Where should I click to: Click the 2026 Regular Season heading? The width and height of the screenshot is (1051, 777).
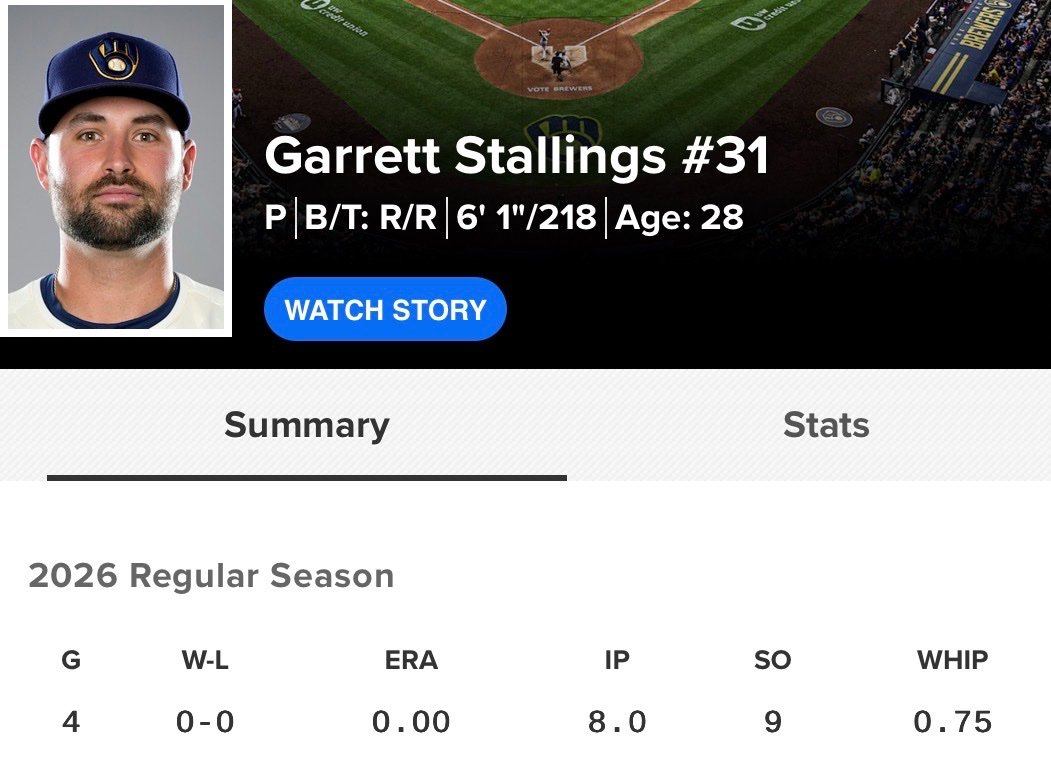(211, 576)
